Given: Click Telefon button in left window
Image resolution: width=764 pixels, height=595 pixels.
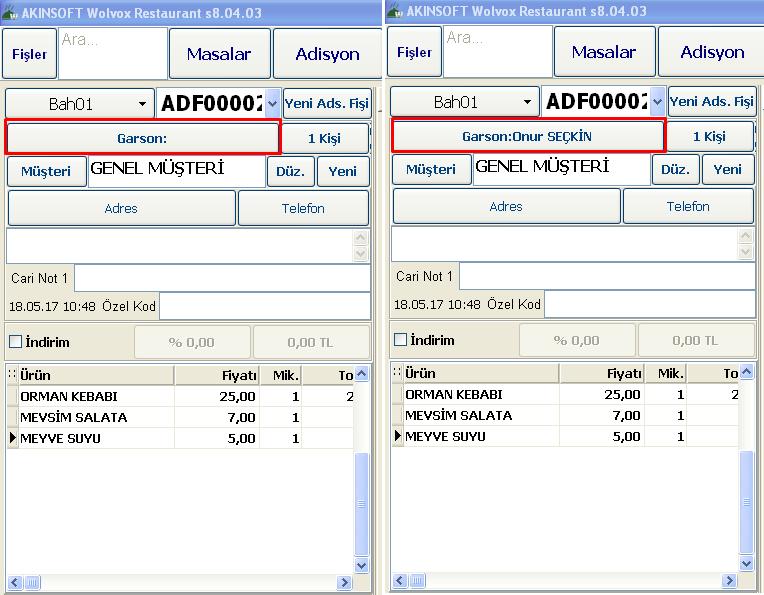Looking at the screenshot, I should [x=303, y=208].
